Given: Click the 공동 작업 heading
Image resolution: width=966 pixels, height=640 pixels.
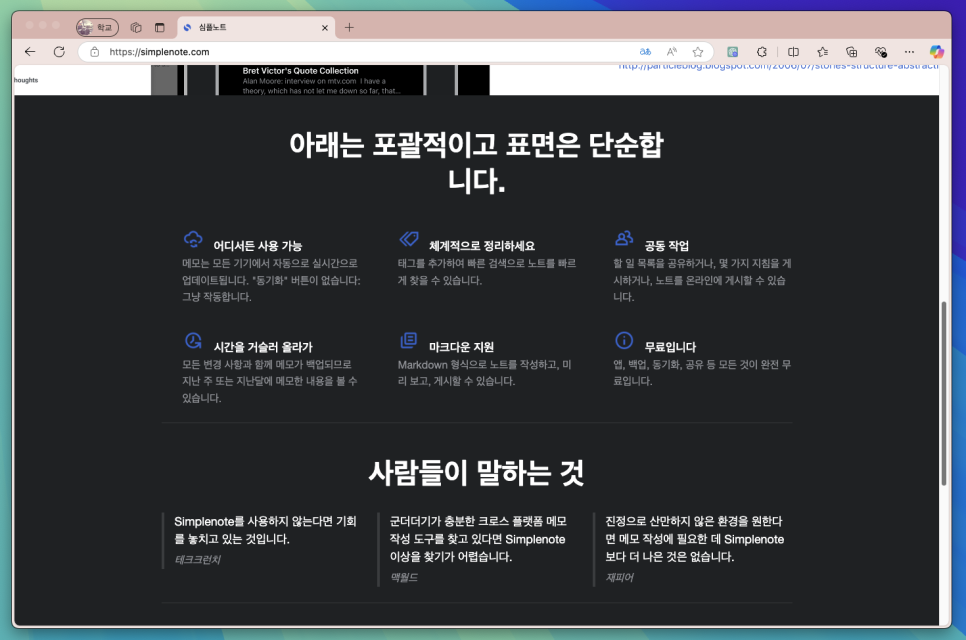Looking at the screenshot, I should point(667,246).
